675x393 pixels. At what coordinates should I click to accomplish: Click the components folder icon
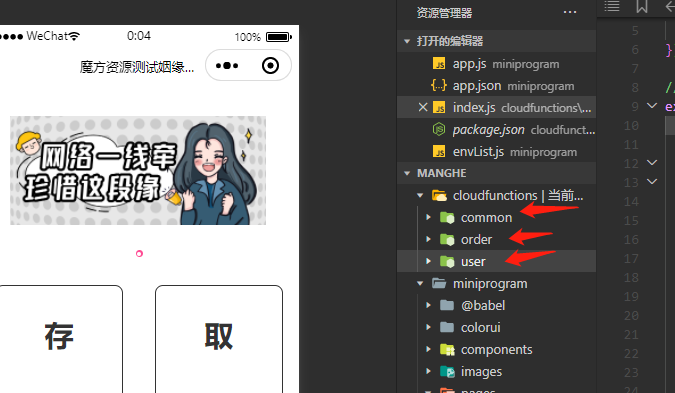[x=447, y=350]
